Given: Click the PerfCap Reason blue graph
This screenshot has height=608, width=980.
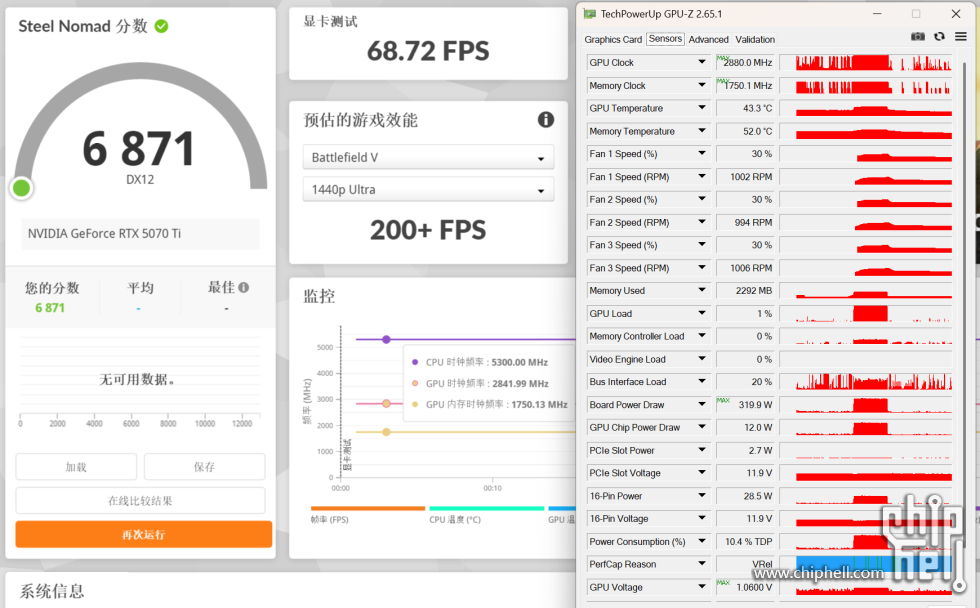Looking at the screenshot, I should coord(866,564).
